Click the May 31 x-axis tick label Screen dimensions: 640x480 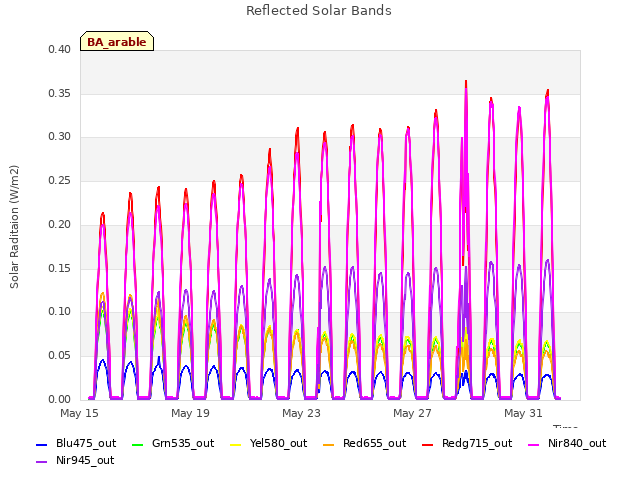click(x=523, y=413)
